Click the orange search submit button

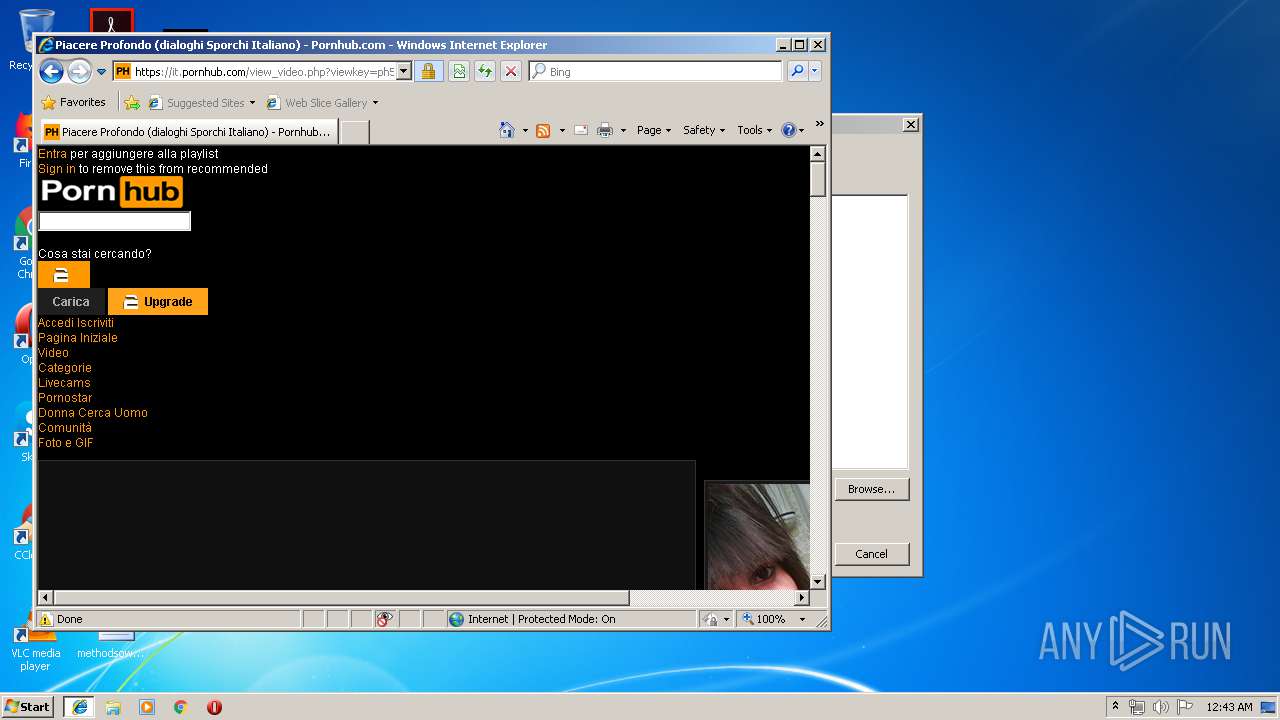64,275
